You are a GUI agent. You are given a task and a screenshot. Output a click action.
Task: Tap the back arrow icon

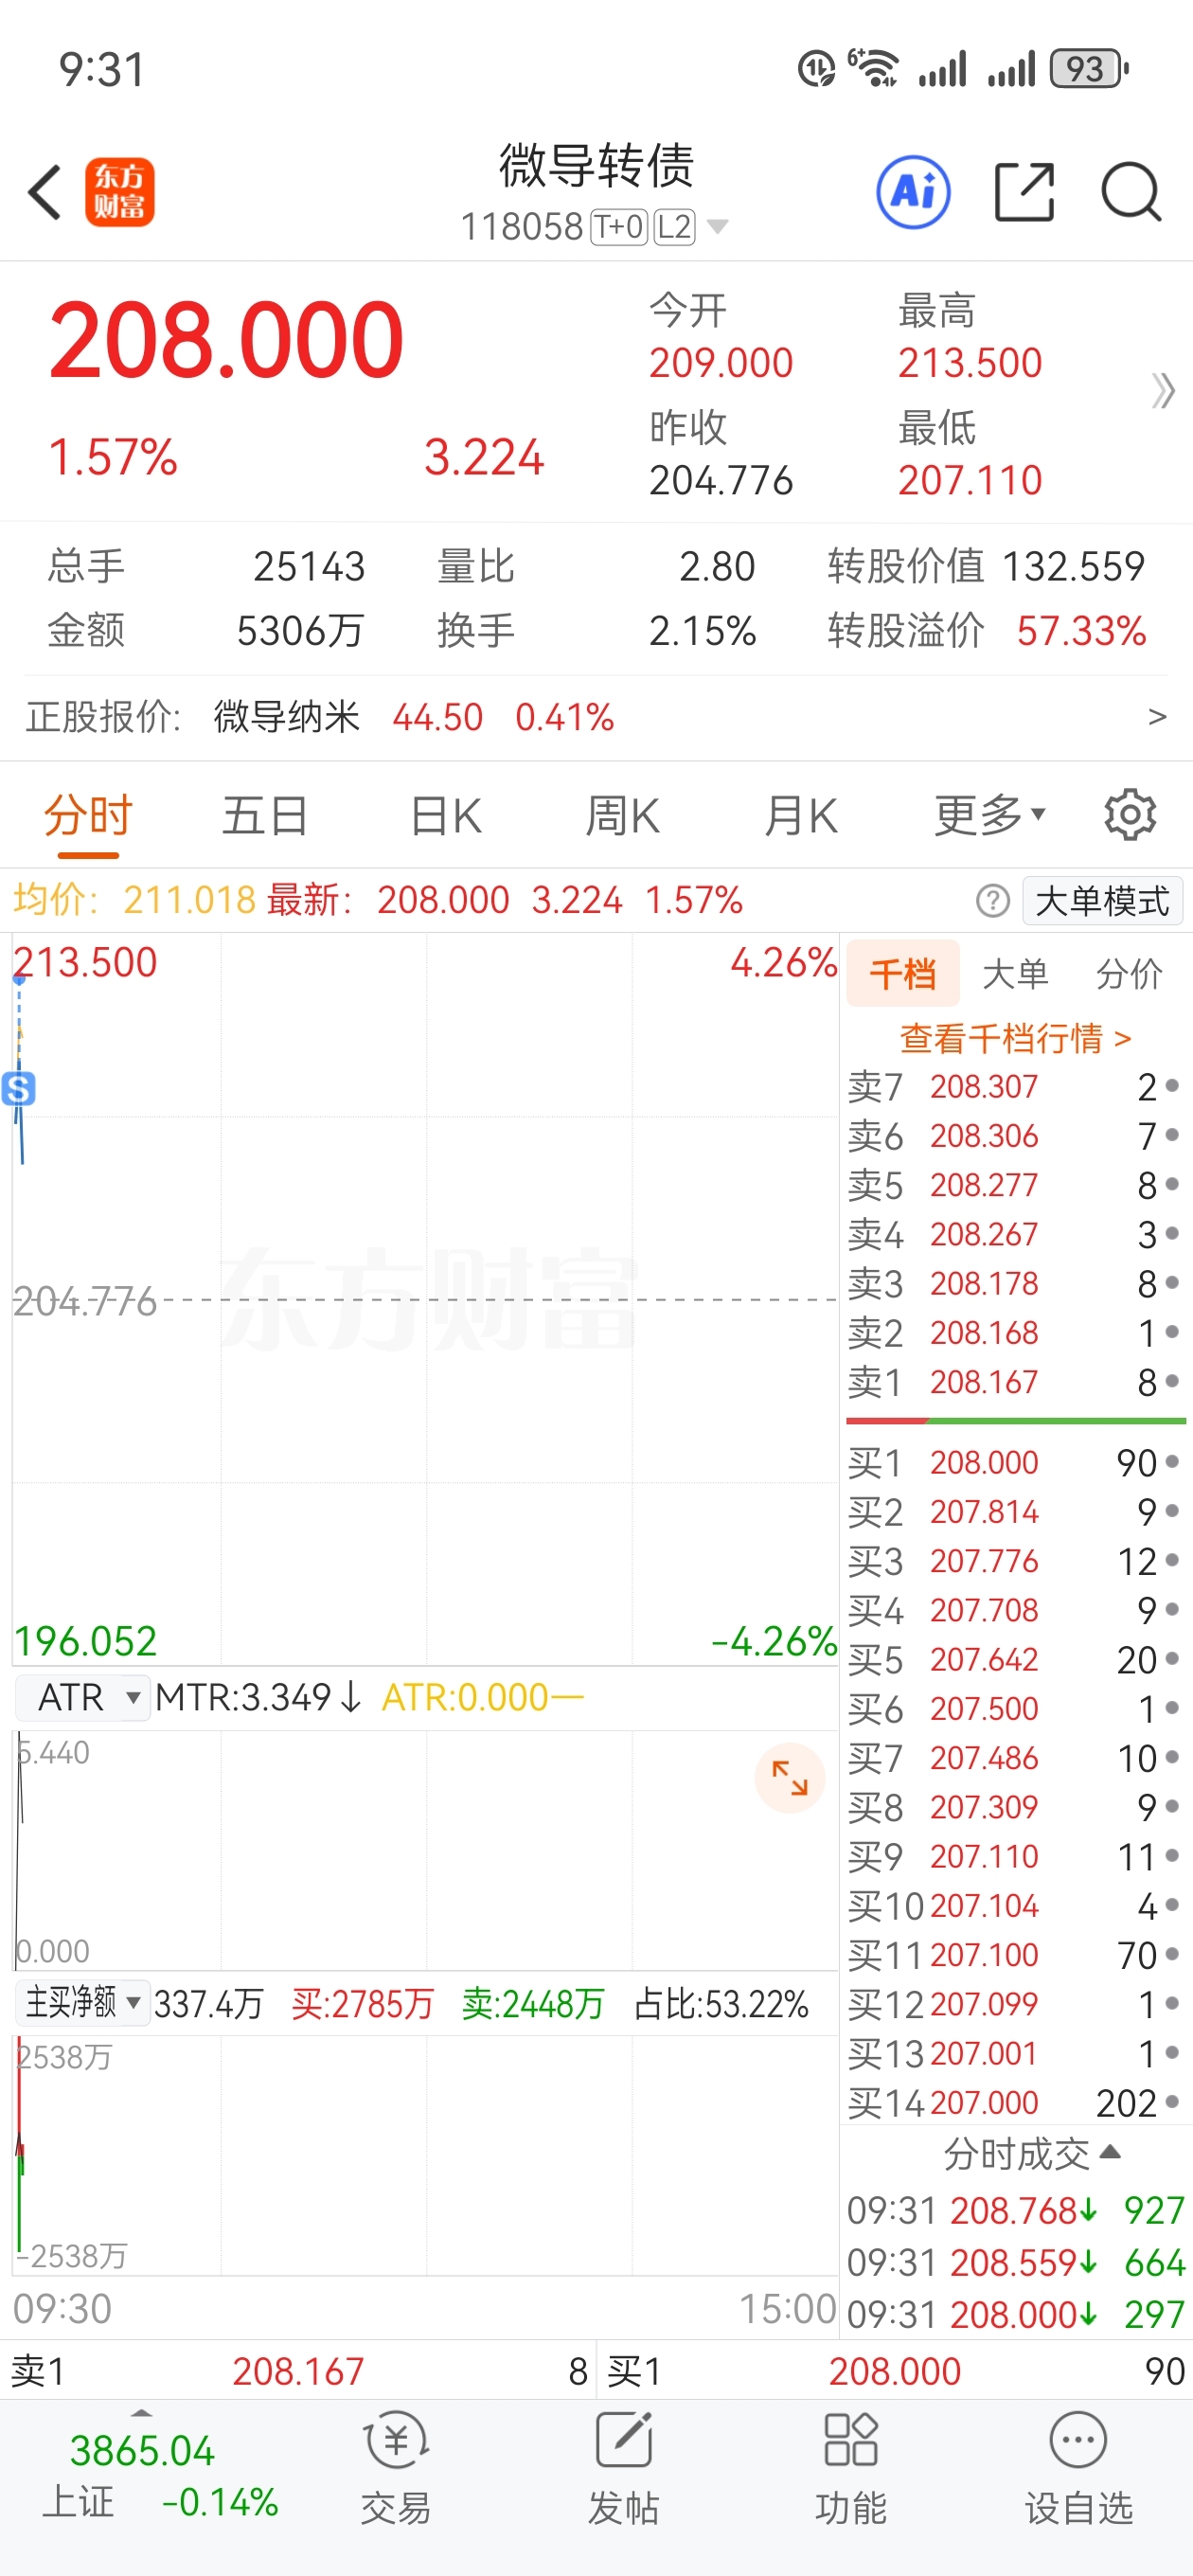(x=45, y=192)
